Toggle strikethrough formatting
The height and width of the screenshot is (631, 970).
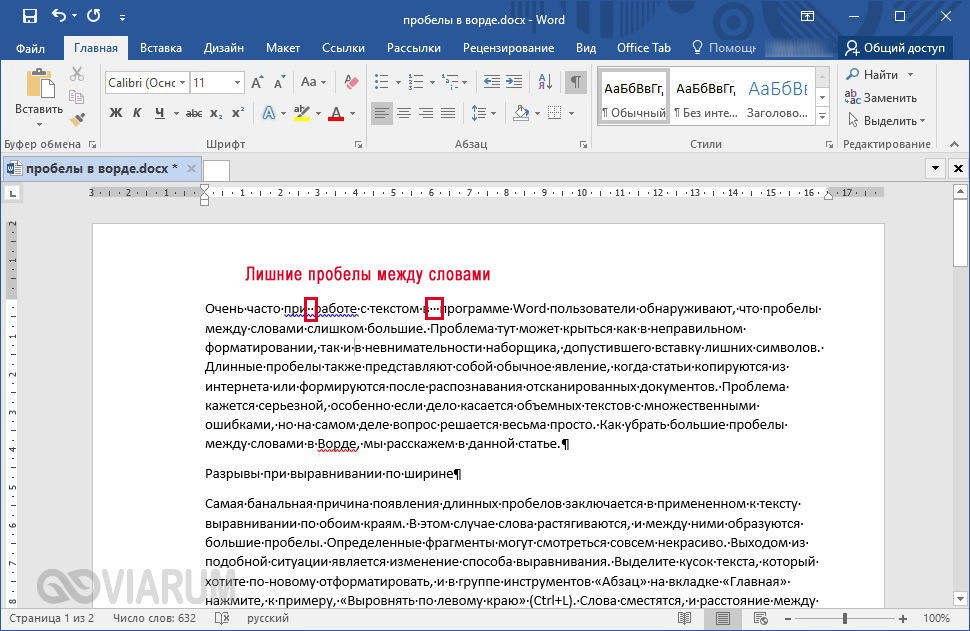[194, 113]
